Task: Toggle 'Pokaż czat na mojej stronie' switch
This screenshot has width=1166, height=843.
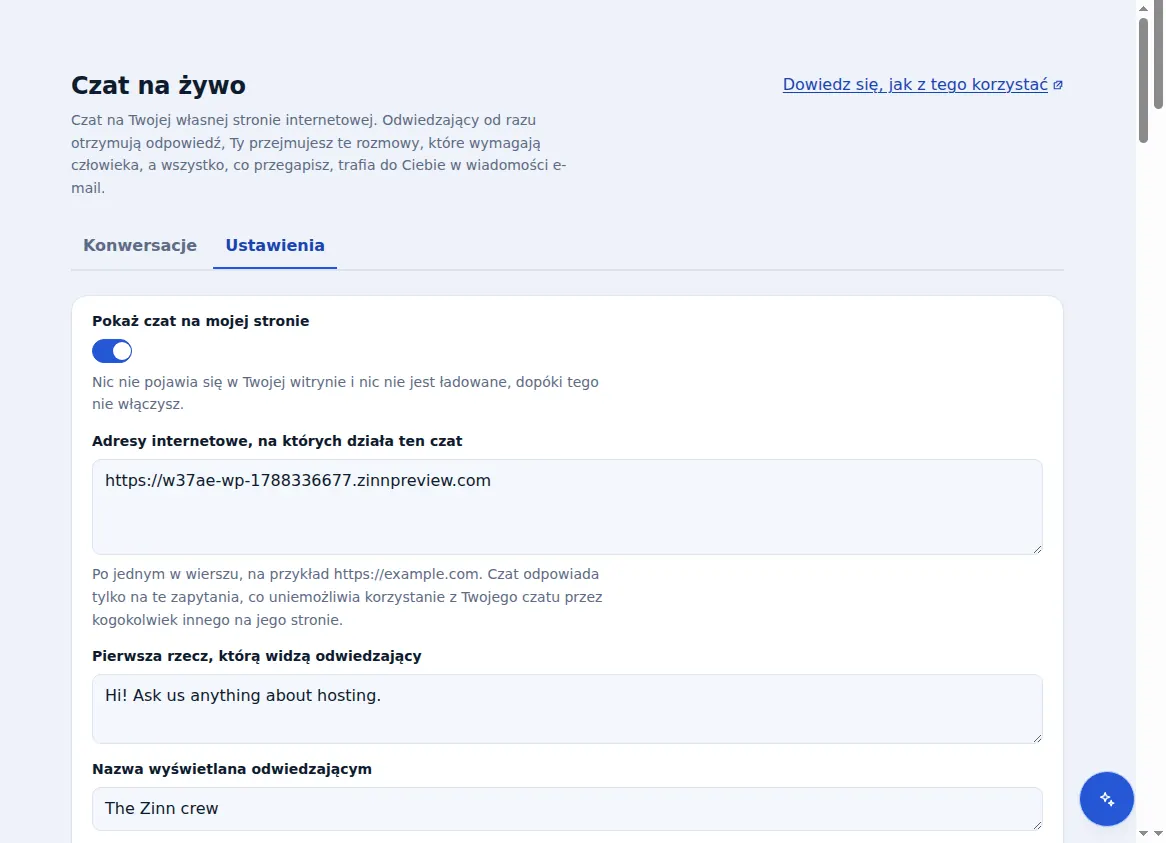Action: [x=112, y=351]
